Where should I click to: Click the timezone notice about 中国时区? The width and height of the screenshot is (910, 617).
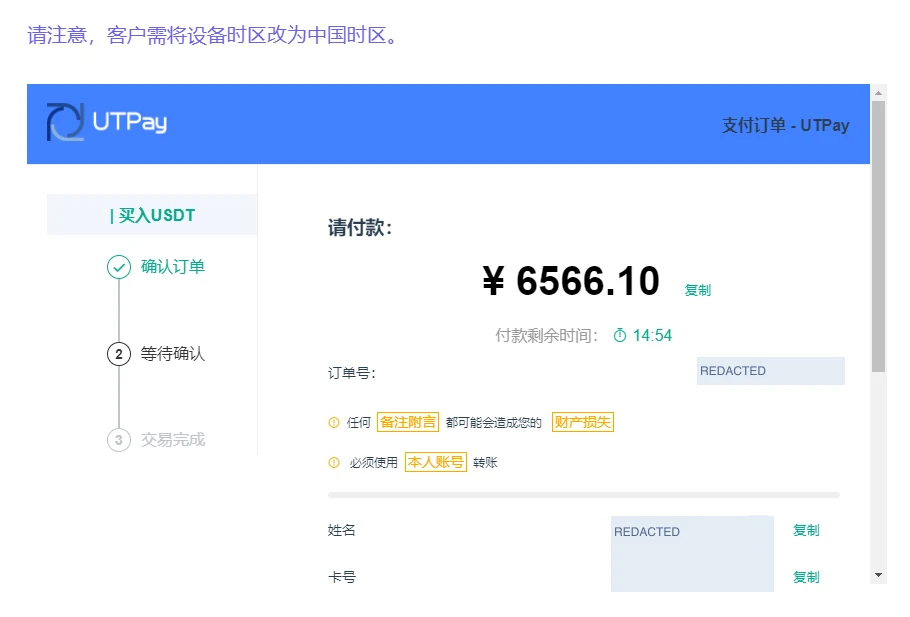click(212, 35)
